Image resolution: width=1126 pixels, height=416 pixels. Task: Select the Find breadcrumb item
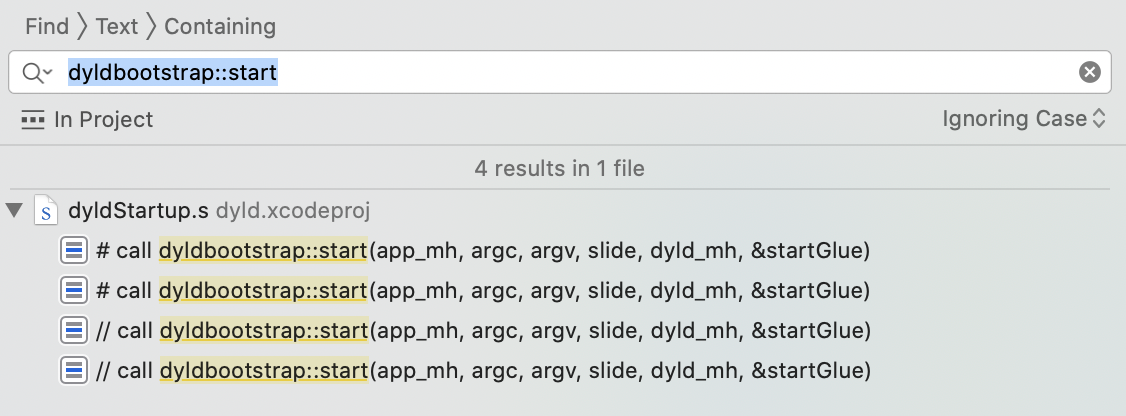pos(47,27)
